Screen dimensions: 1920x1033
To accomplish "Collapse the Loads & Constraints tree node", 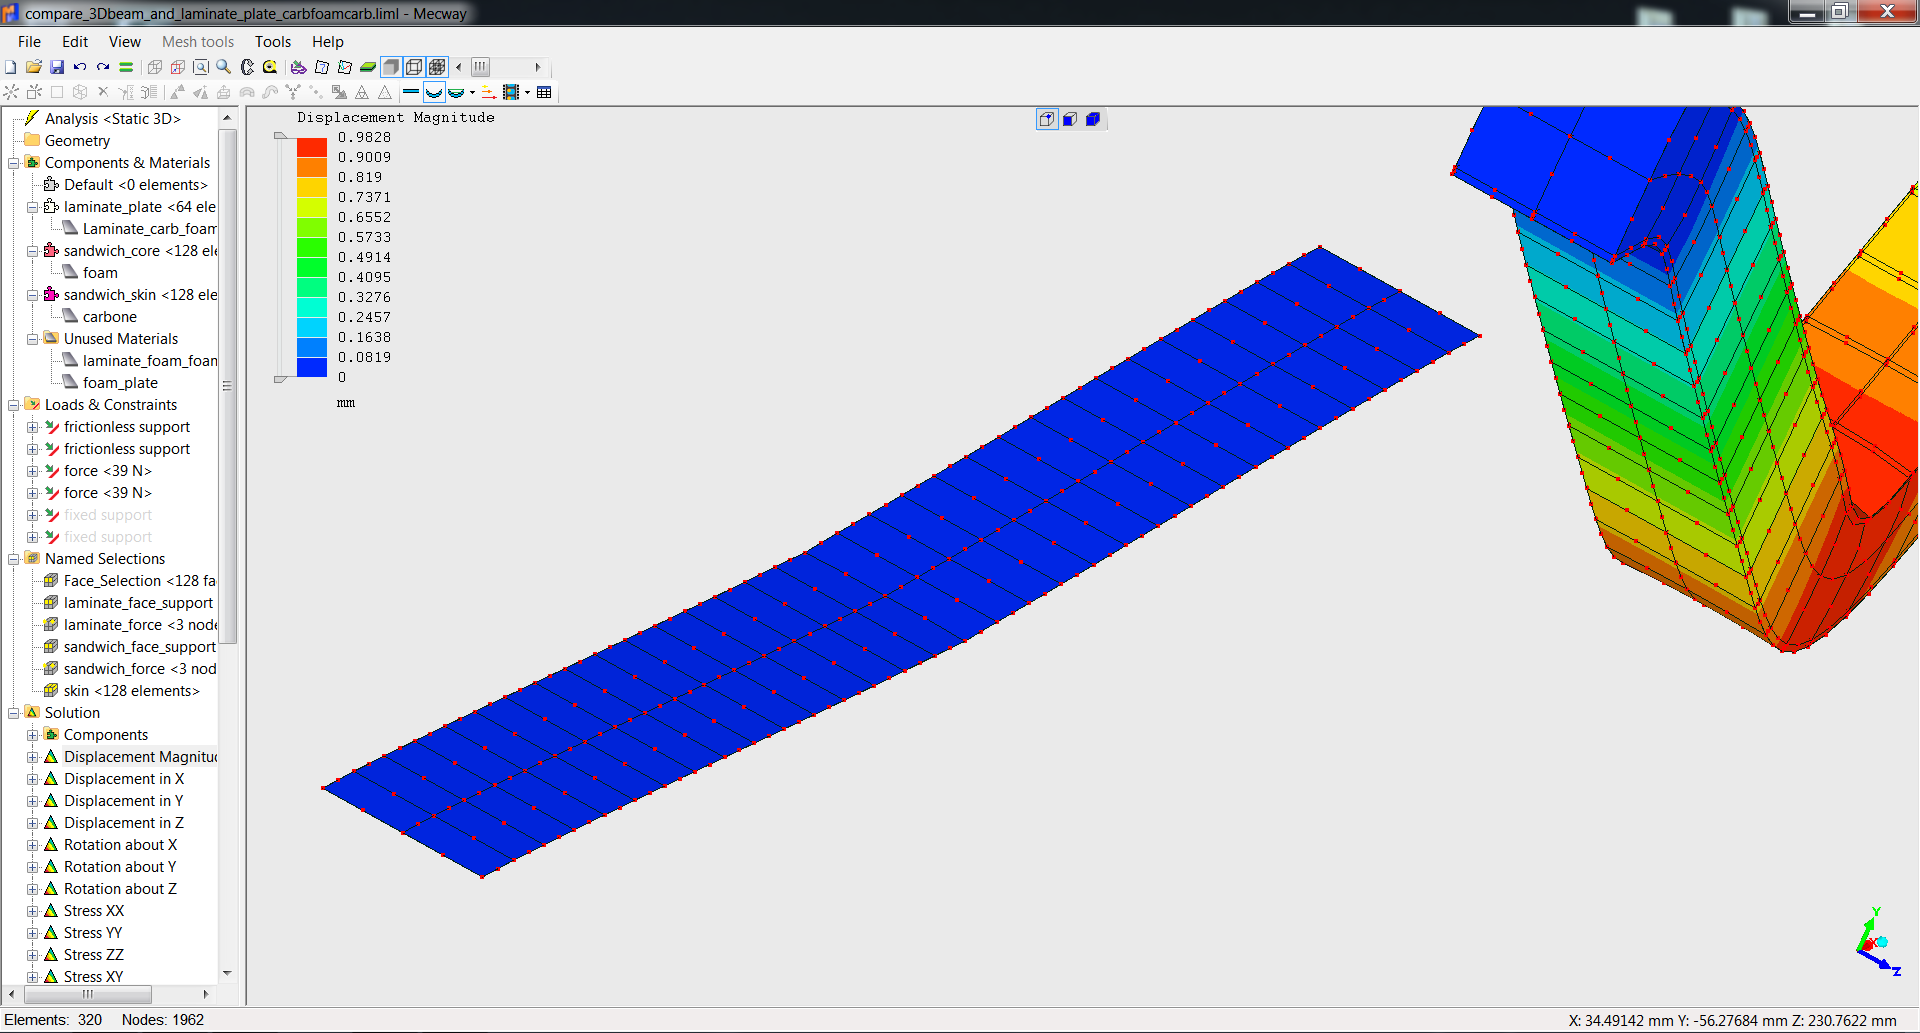I will coord(14,405).
